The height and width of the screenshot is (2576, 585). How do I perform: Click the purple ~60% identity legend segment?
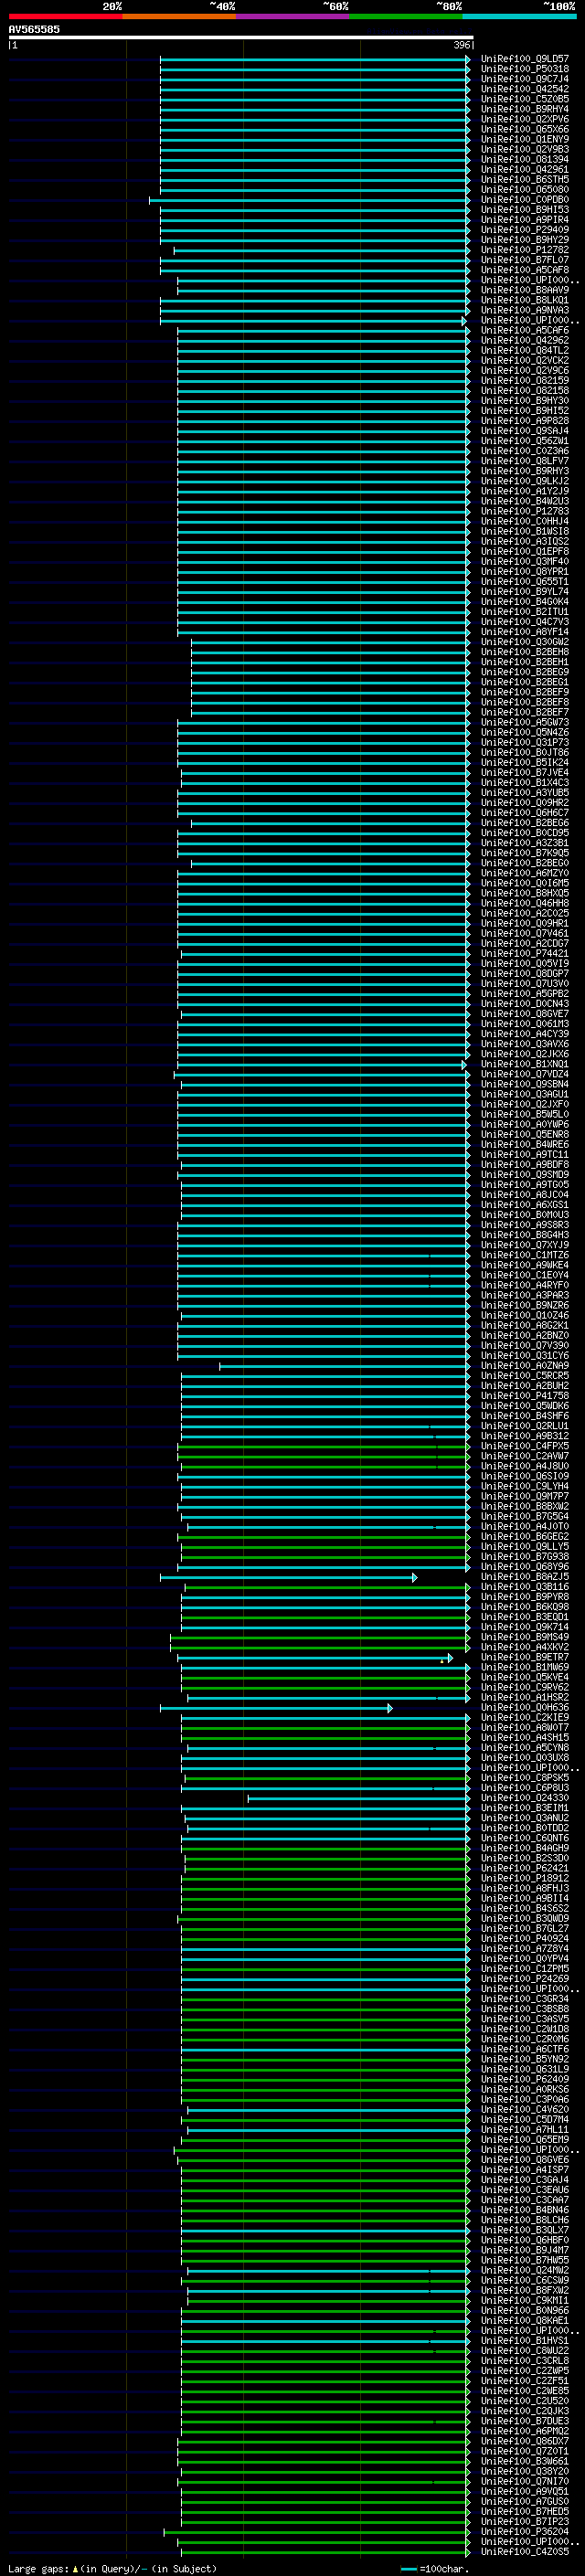tap(293, 16)
